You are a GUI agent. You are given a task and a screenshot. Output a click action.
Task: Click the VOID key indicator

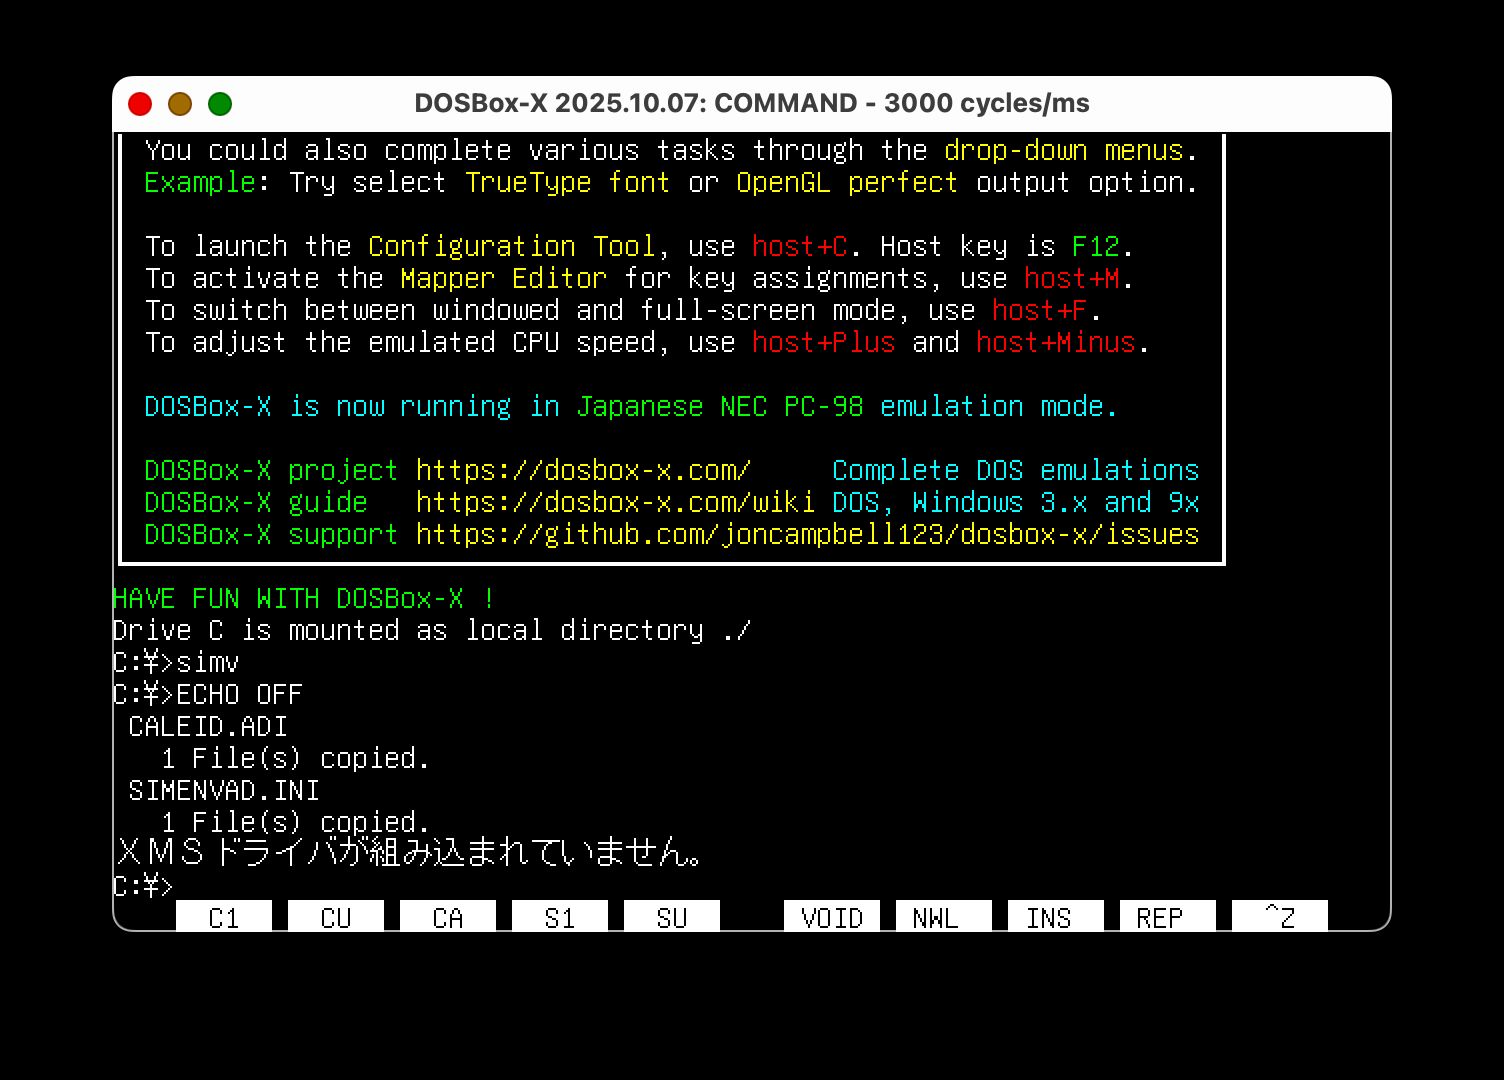point(831,917)
